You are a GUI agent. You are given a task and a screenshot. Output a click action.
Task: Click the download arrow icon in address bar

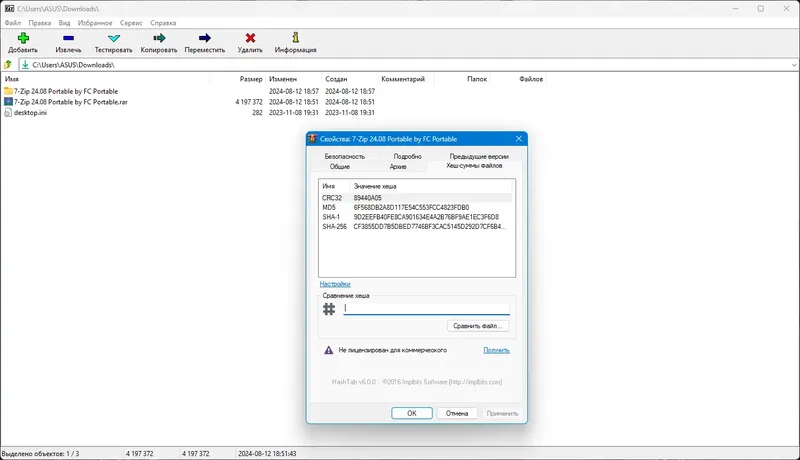tap(25, 65)
